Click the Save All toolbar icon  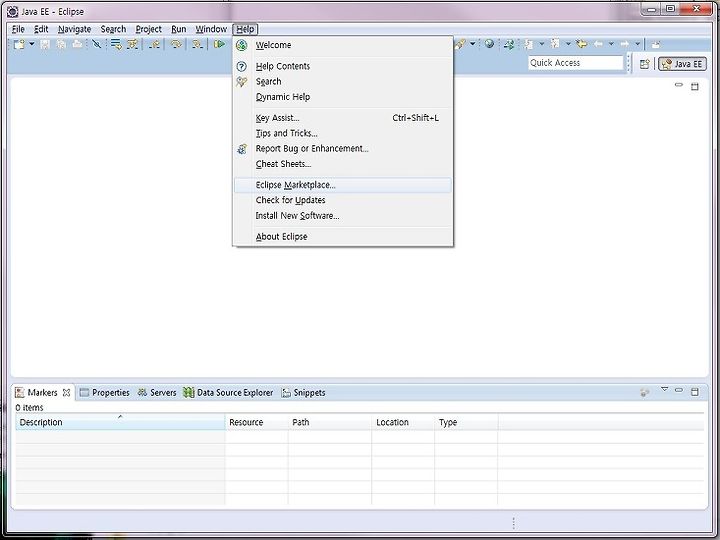62,44
